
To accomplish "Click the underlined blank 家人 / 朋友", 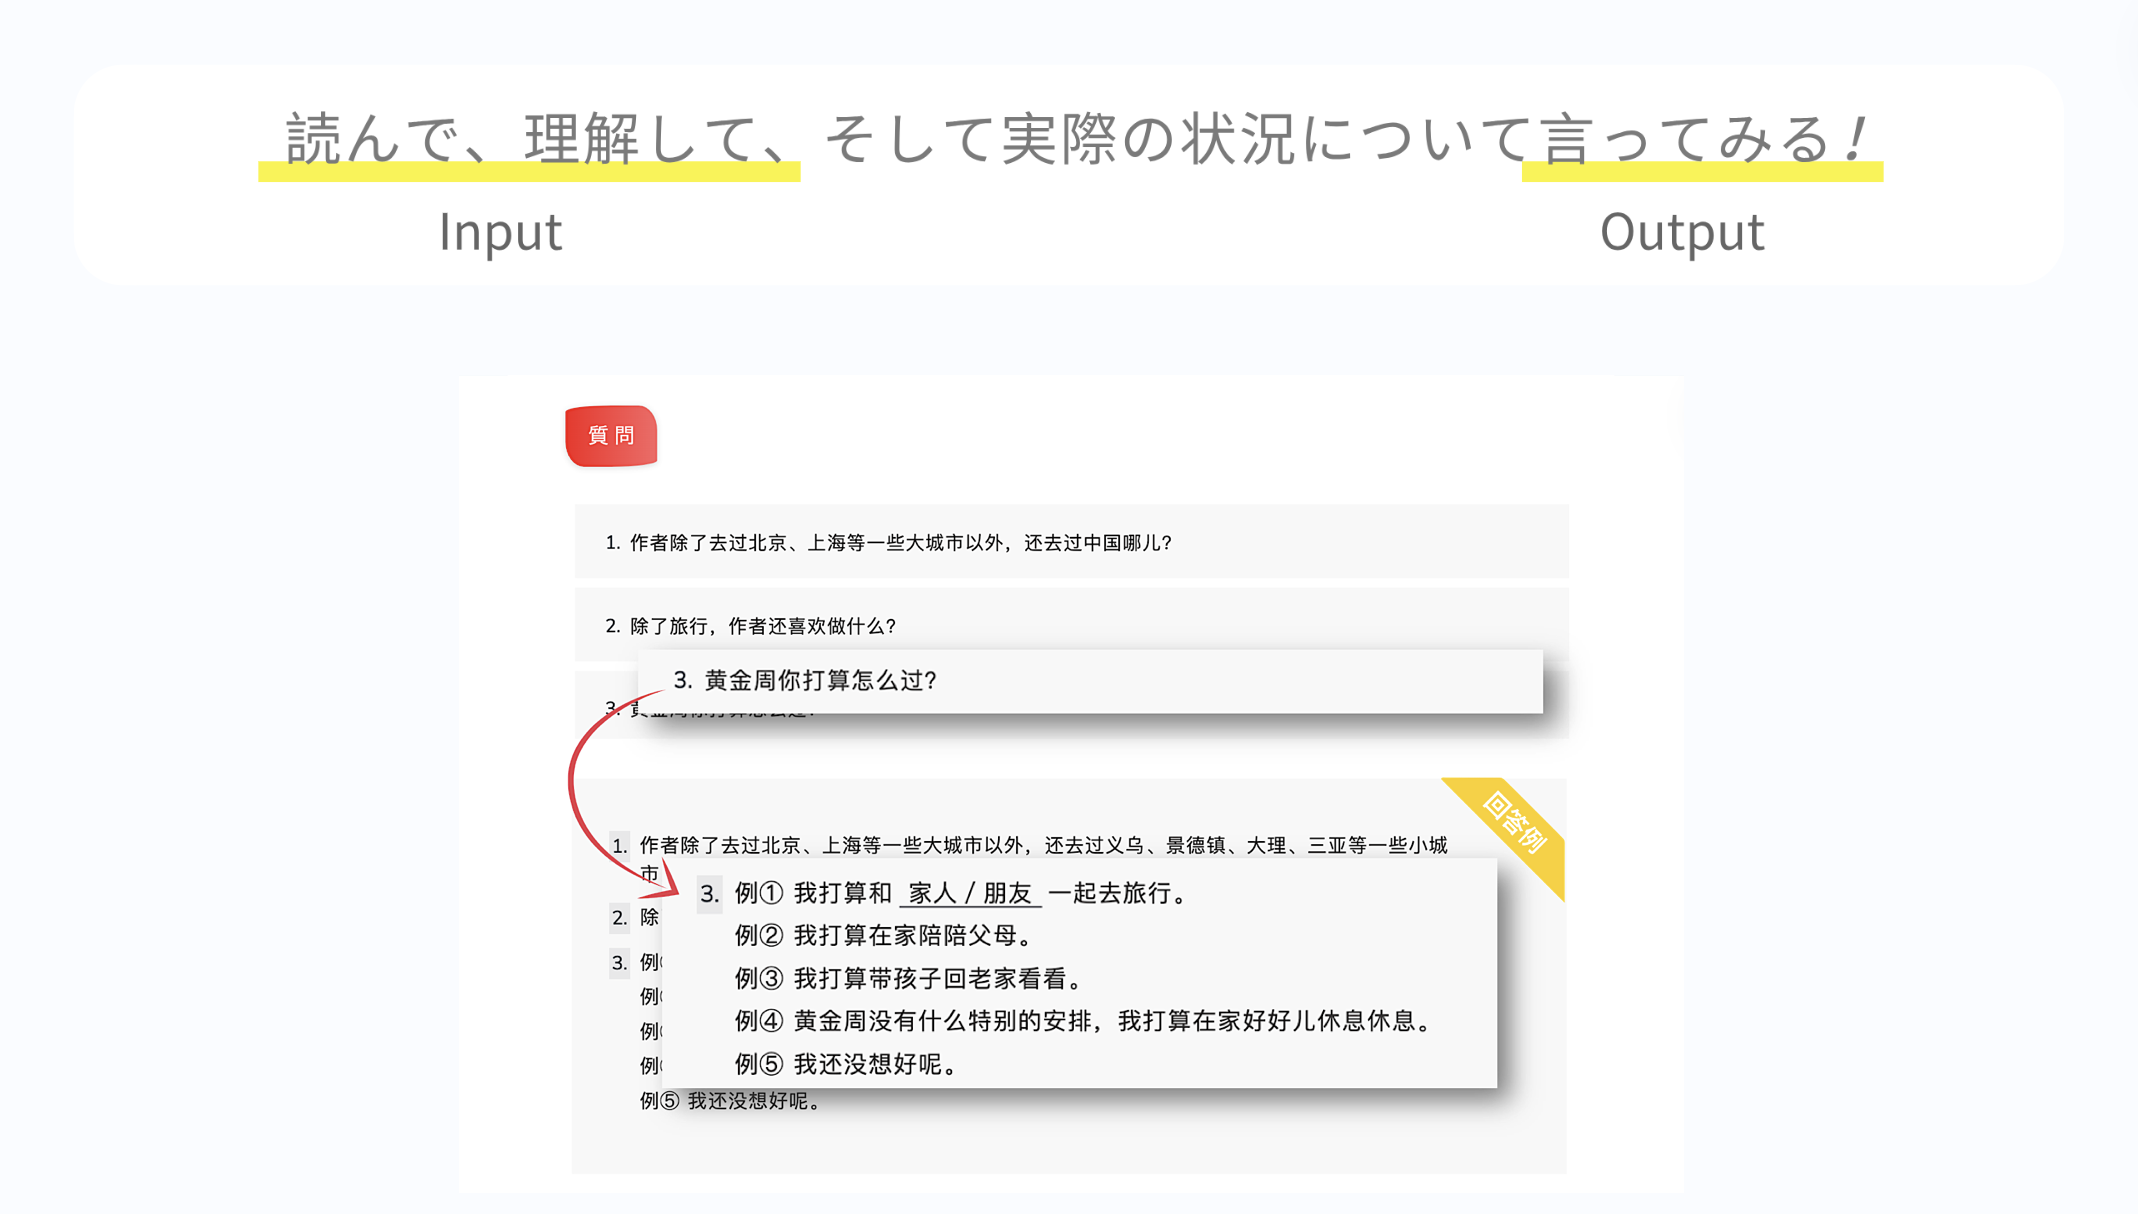I will coord(970,894).
